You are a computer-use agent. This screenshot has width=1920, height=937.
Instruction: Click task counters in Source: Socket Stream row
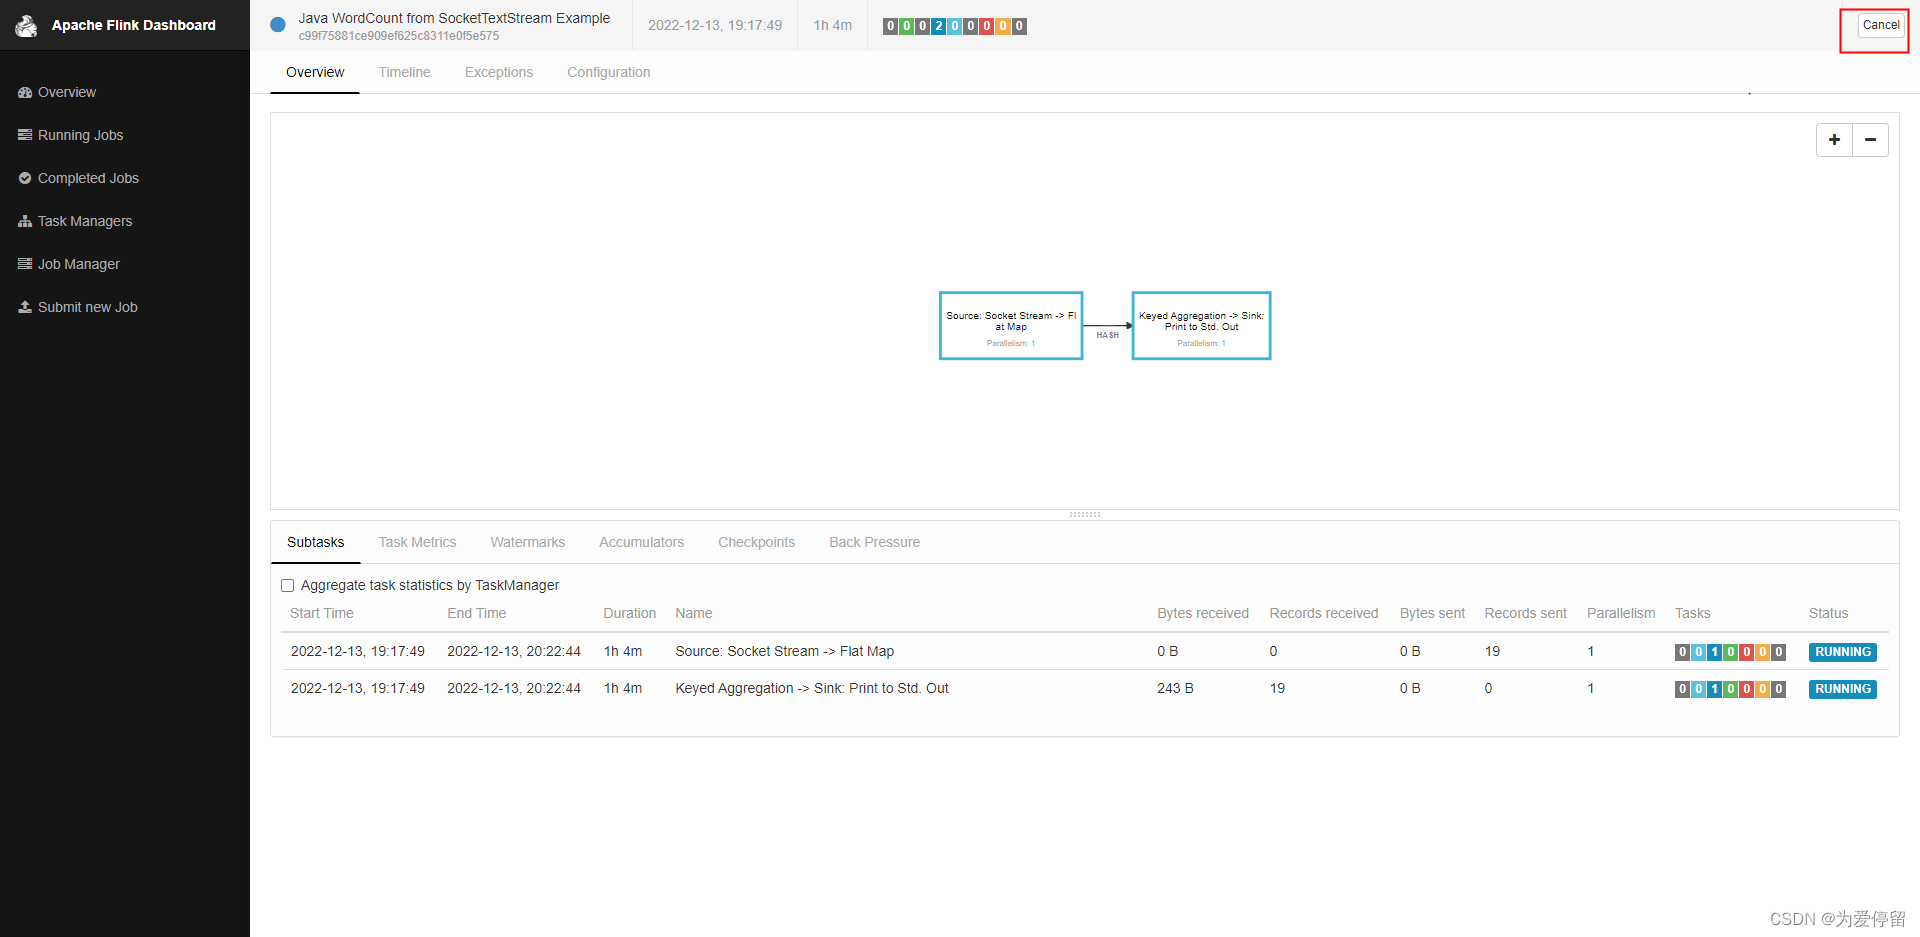coord(1730,652)
